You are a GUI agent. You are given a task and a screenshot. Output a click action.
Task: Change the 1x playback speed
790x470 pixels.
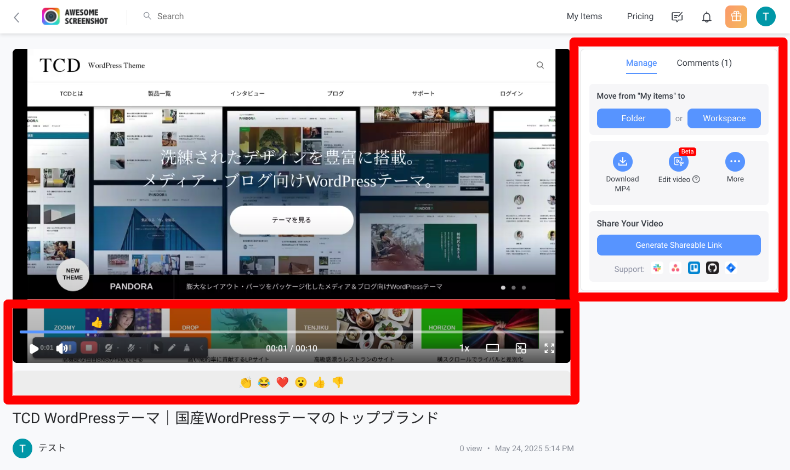click(x=464, y=348)
